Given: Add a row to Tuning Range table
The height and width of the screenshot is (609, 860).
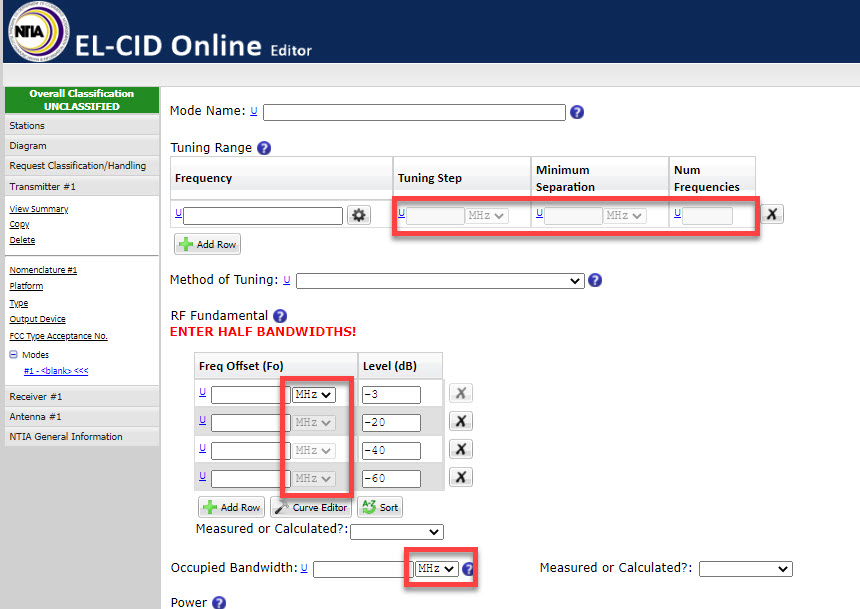Looking at the screenshot, I should [x=207, y=244].
